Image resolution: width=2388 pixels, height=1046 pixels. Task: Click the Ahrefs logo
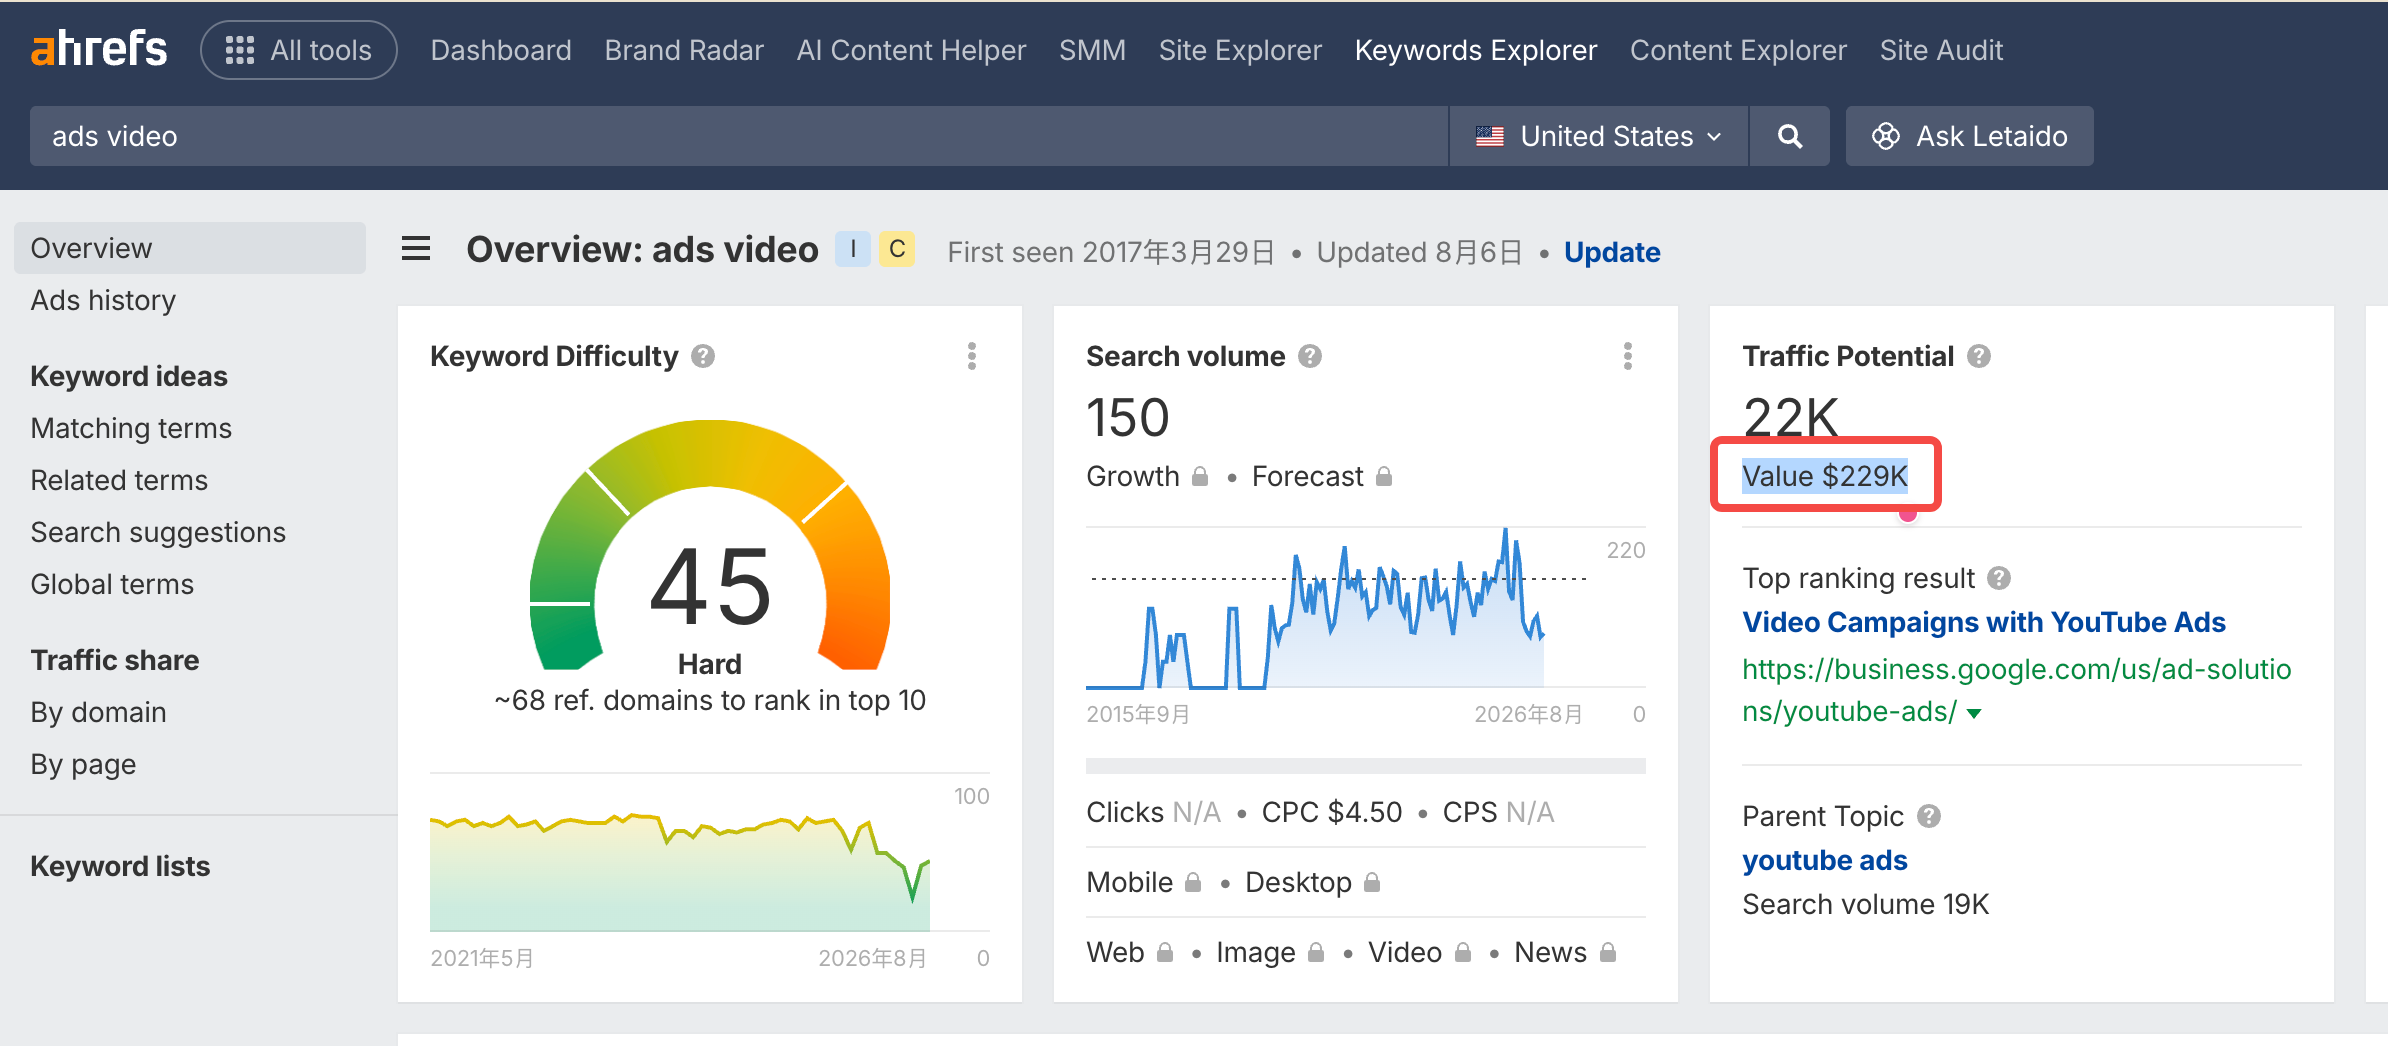(x=99, y=49)
